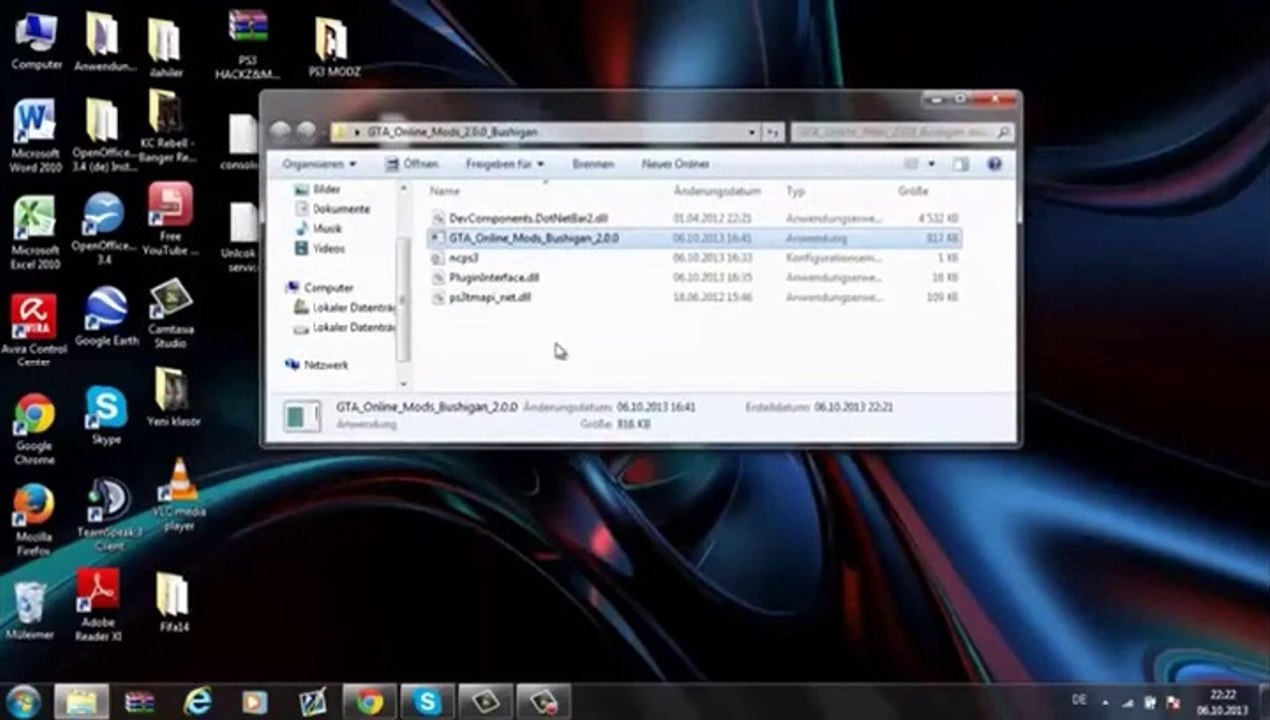Image resolution: width=1270 pixels, height=720 pixels.
Task: Toggle the preview pane icon in Explorer
Action: pyautogui.click(x=960, y=164)
